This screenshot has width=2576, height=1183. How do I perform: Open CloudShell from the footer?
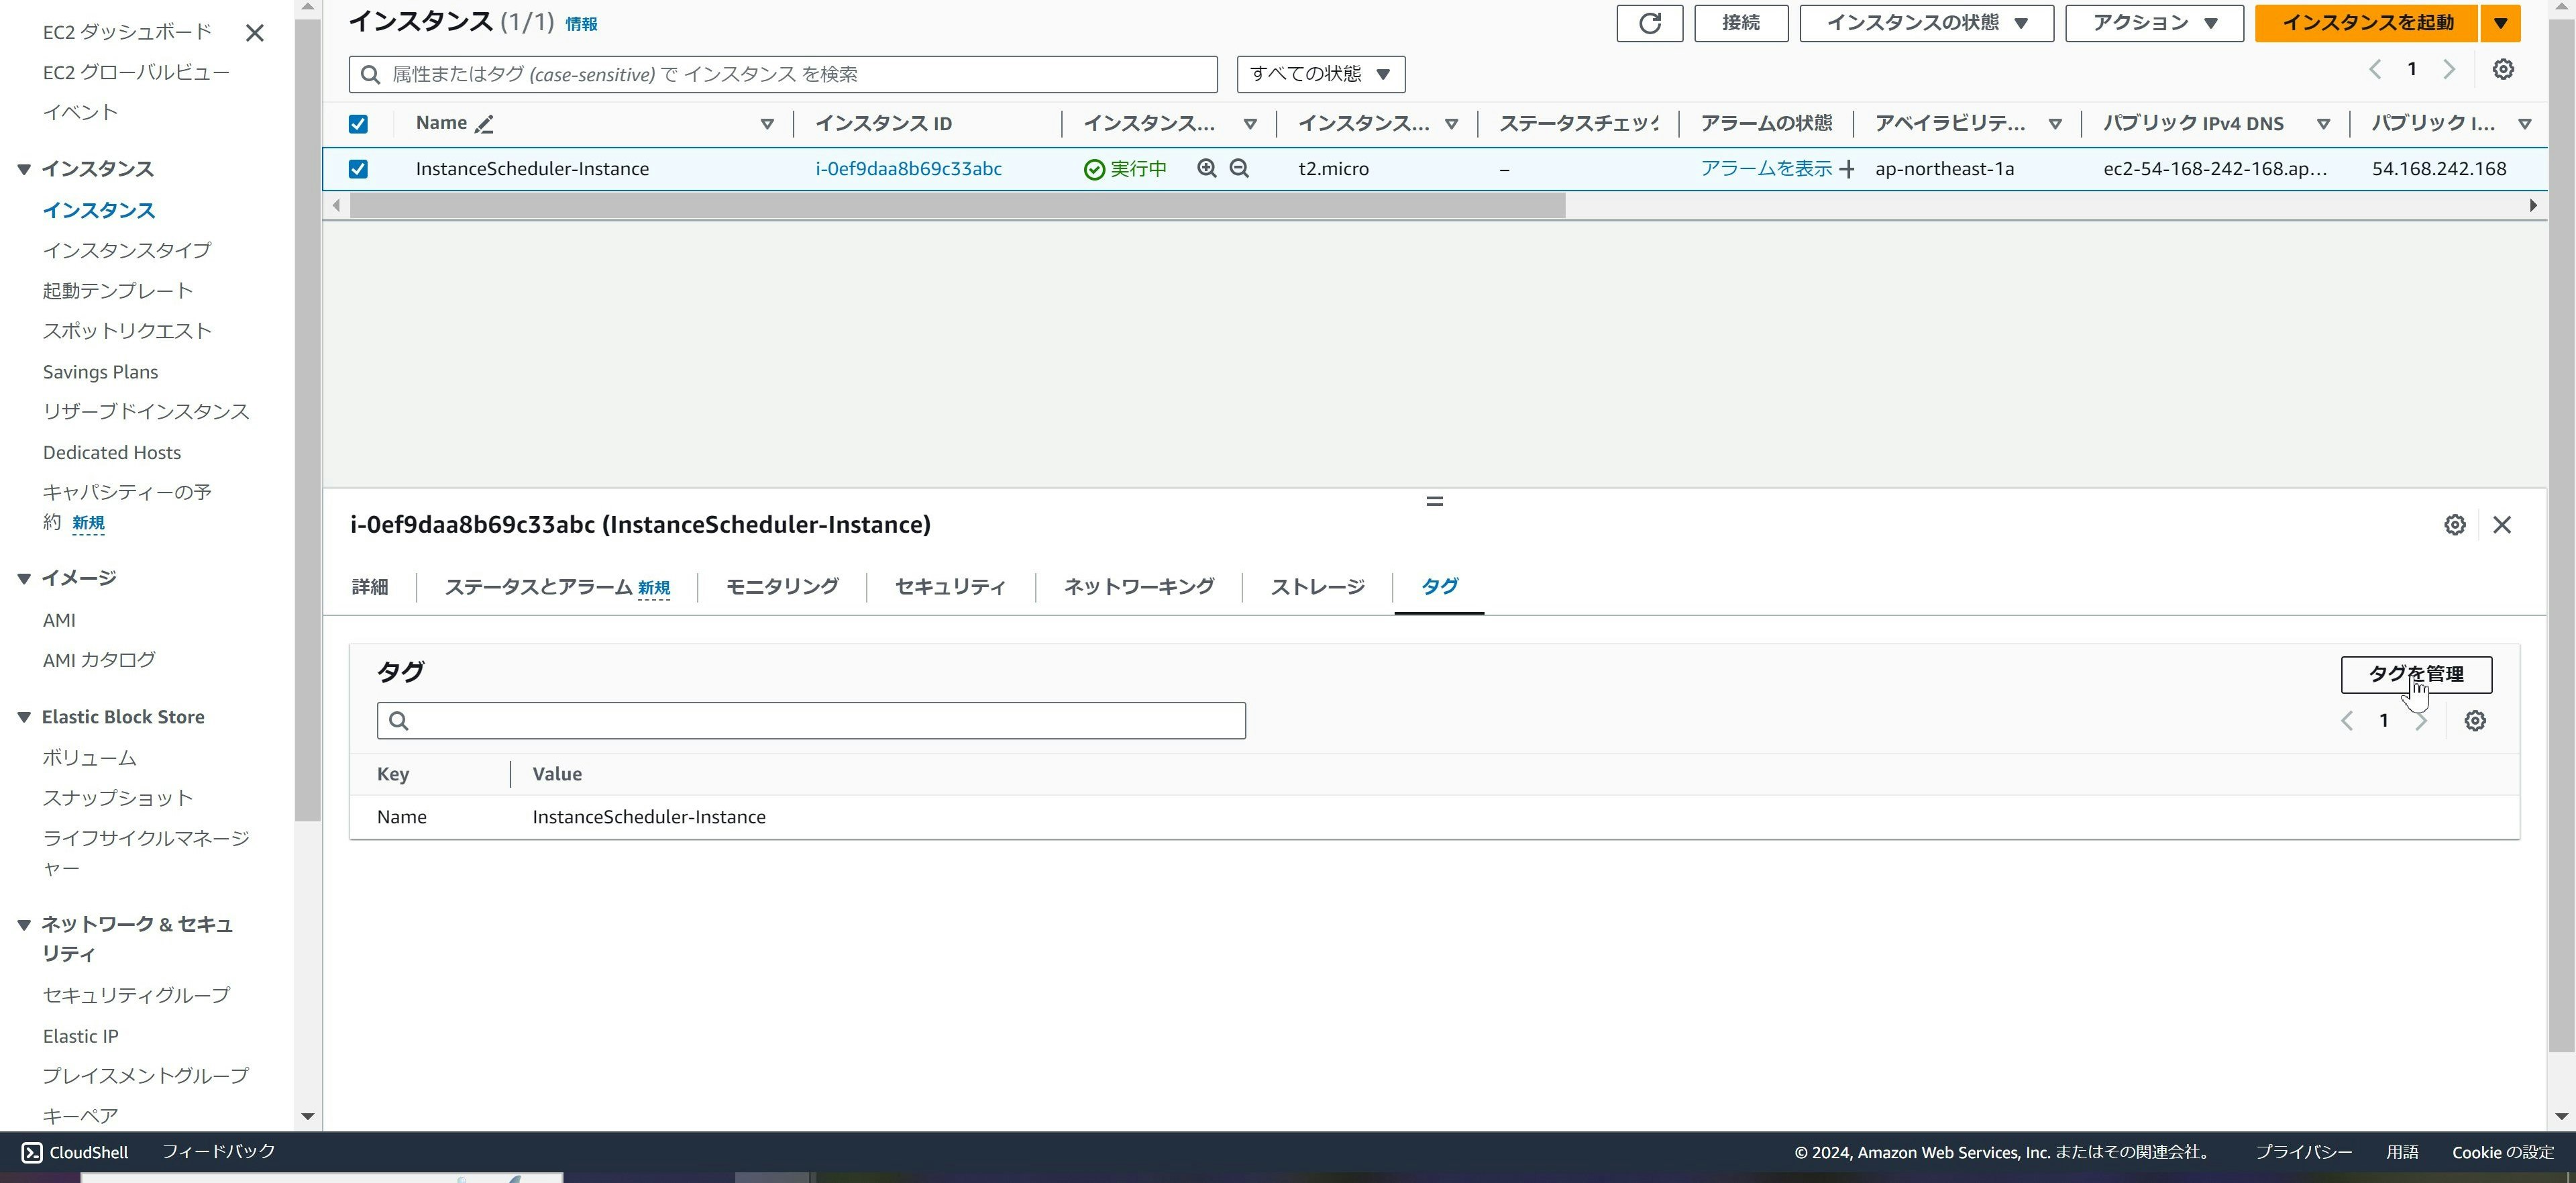click(x=75, y=1152)
